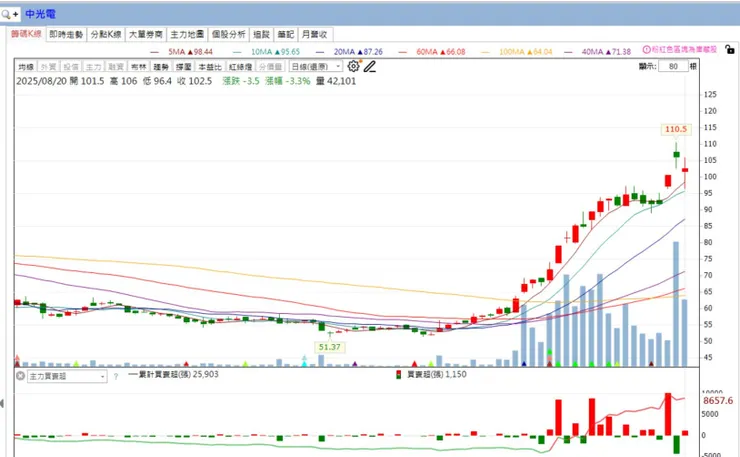Click the 漲跌 -3.5 readout
Image resolution: width=740 pixels, height=457 pixels.
pos(241,81)
